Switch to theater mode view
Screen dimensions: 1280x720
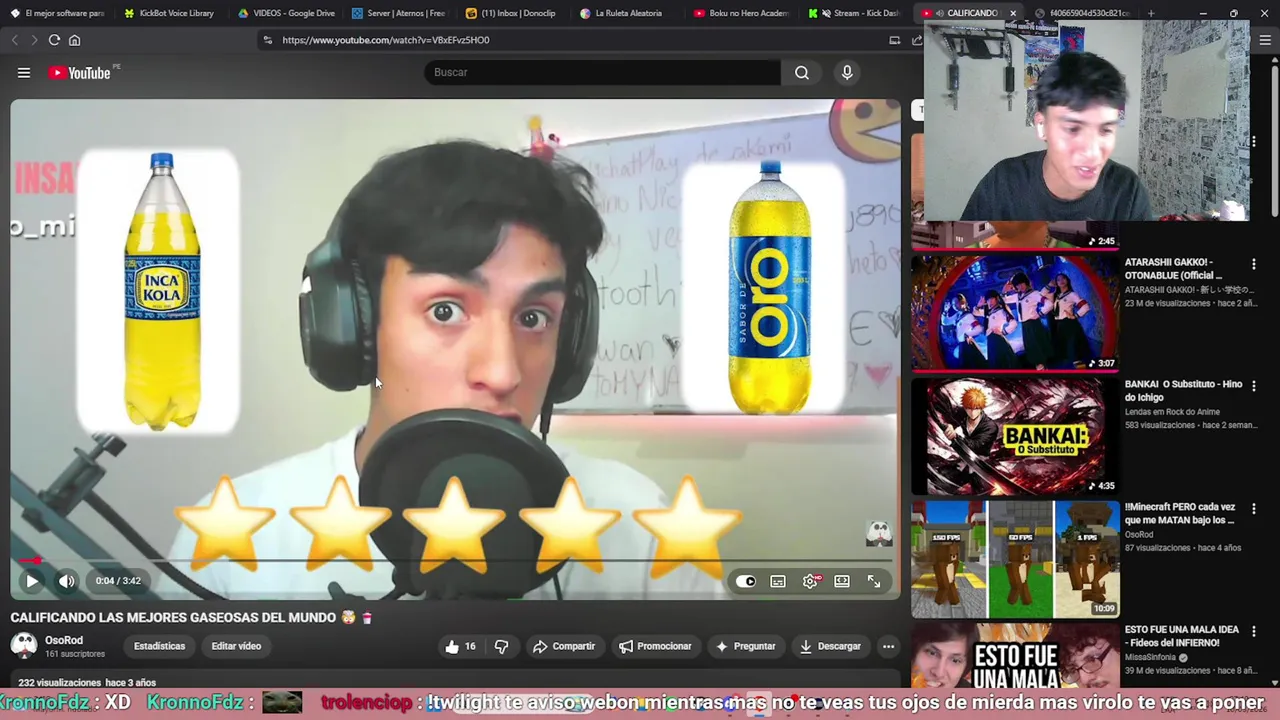pyautogui.click(x=842, y=581)
